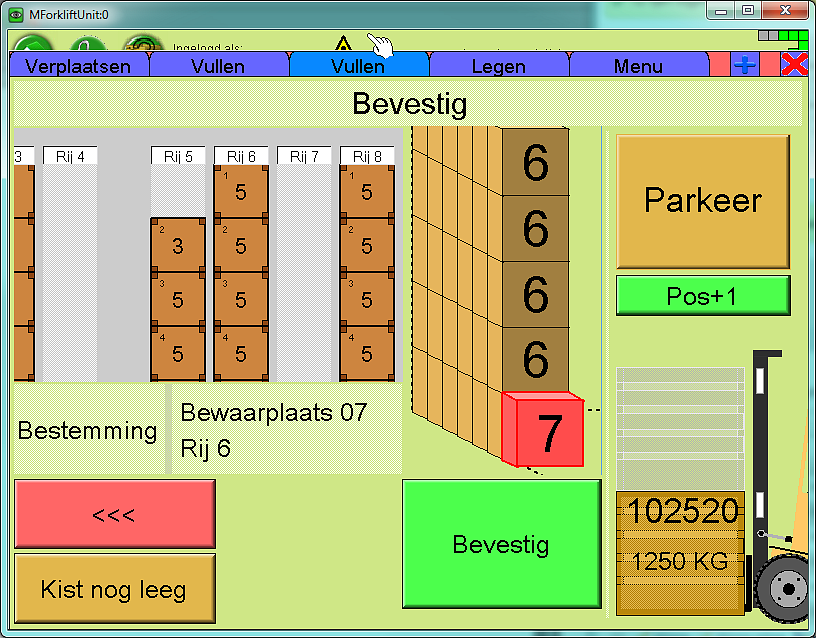816x638 pixels.
Task: Click the Pos+1 button
Action: point(703,296)
